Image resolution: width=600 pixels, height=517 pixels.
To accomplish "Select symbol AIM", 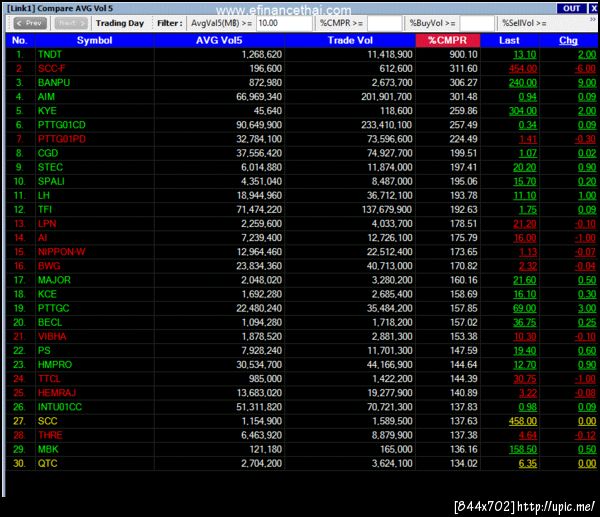I will click(x=46, y=97).
